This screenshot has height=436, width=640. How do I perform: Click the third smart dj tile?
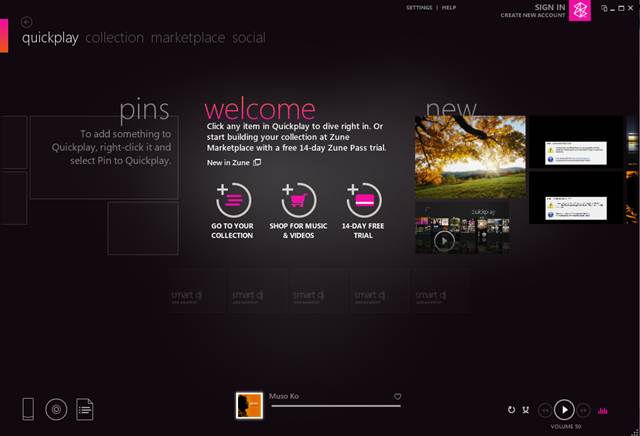click(319, 291)
